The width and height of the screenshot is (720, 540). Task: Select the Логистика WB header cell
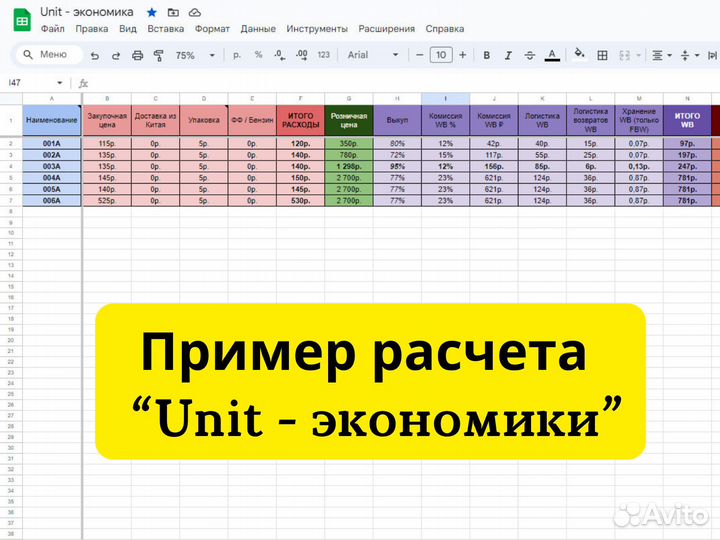coord(542,120)
